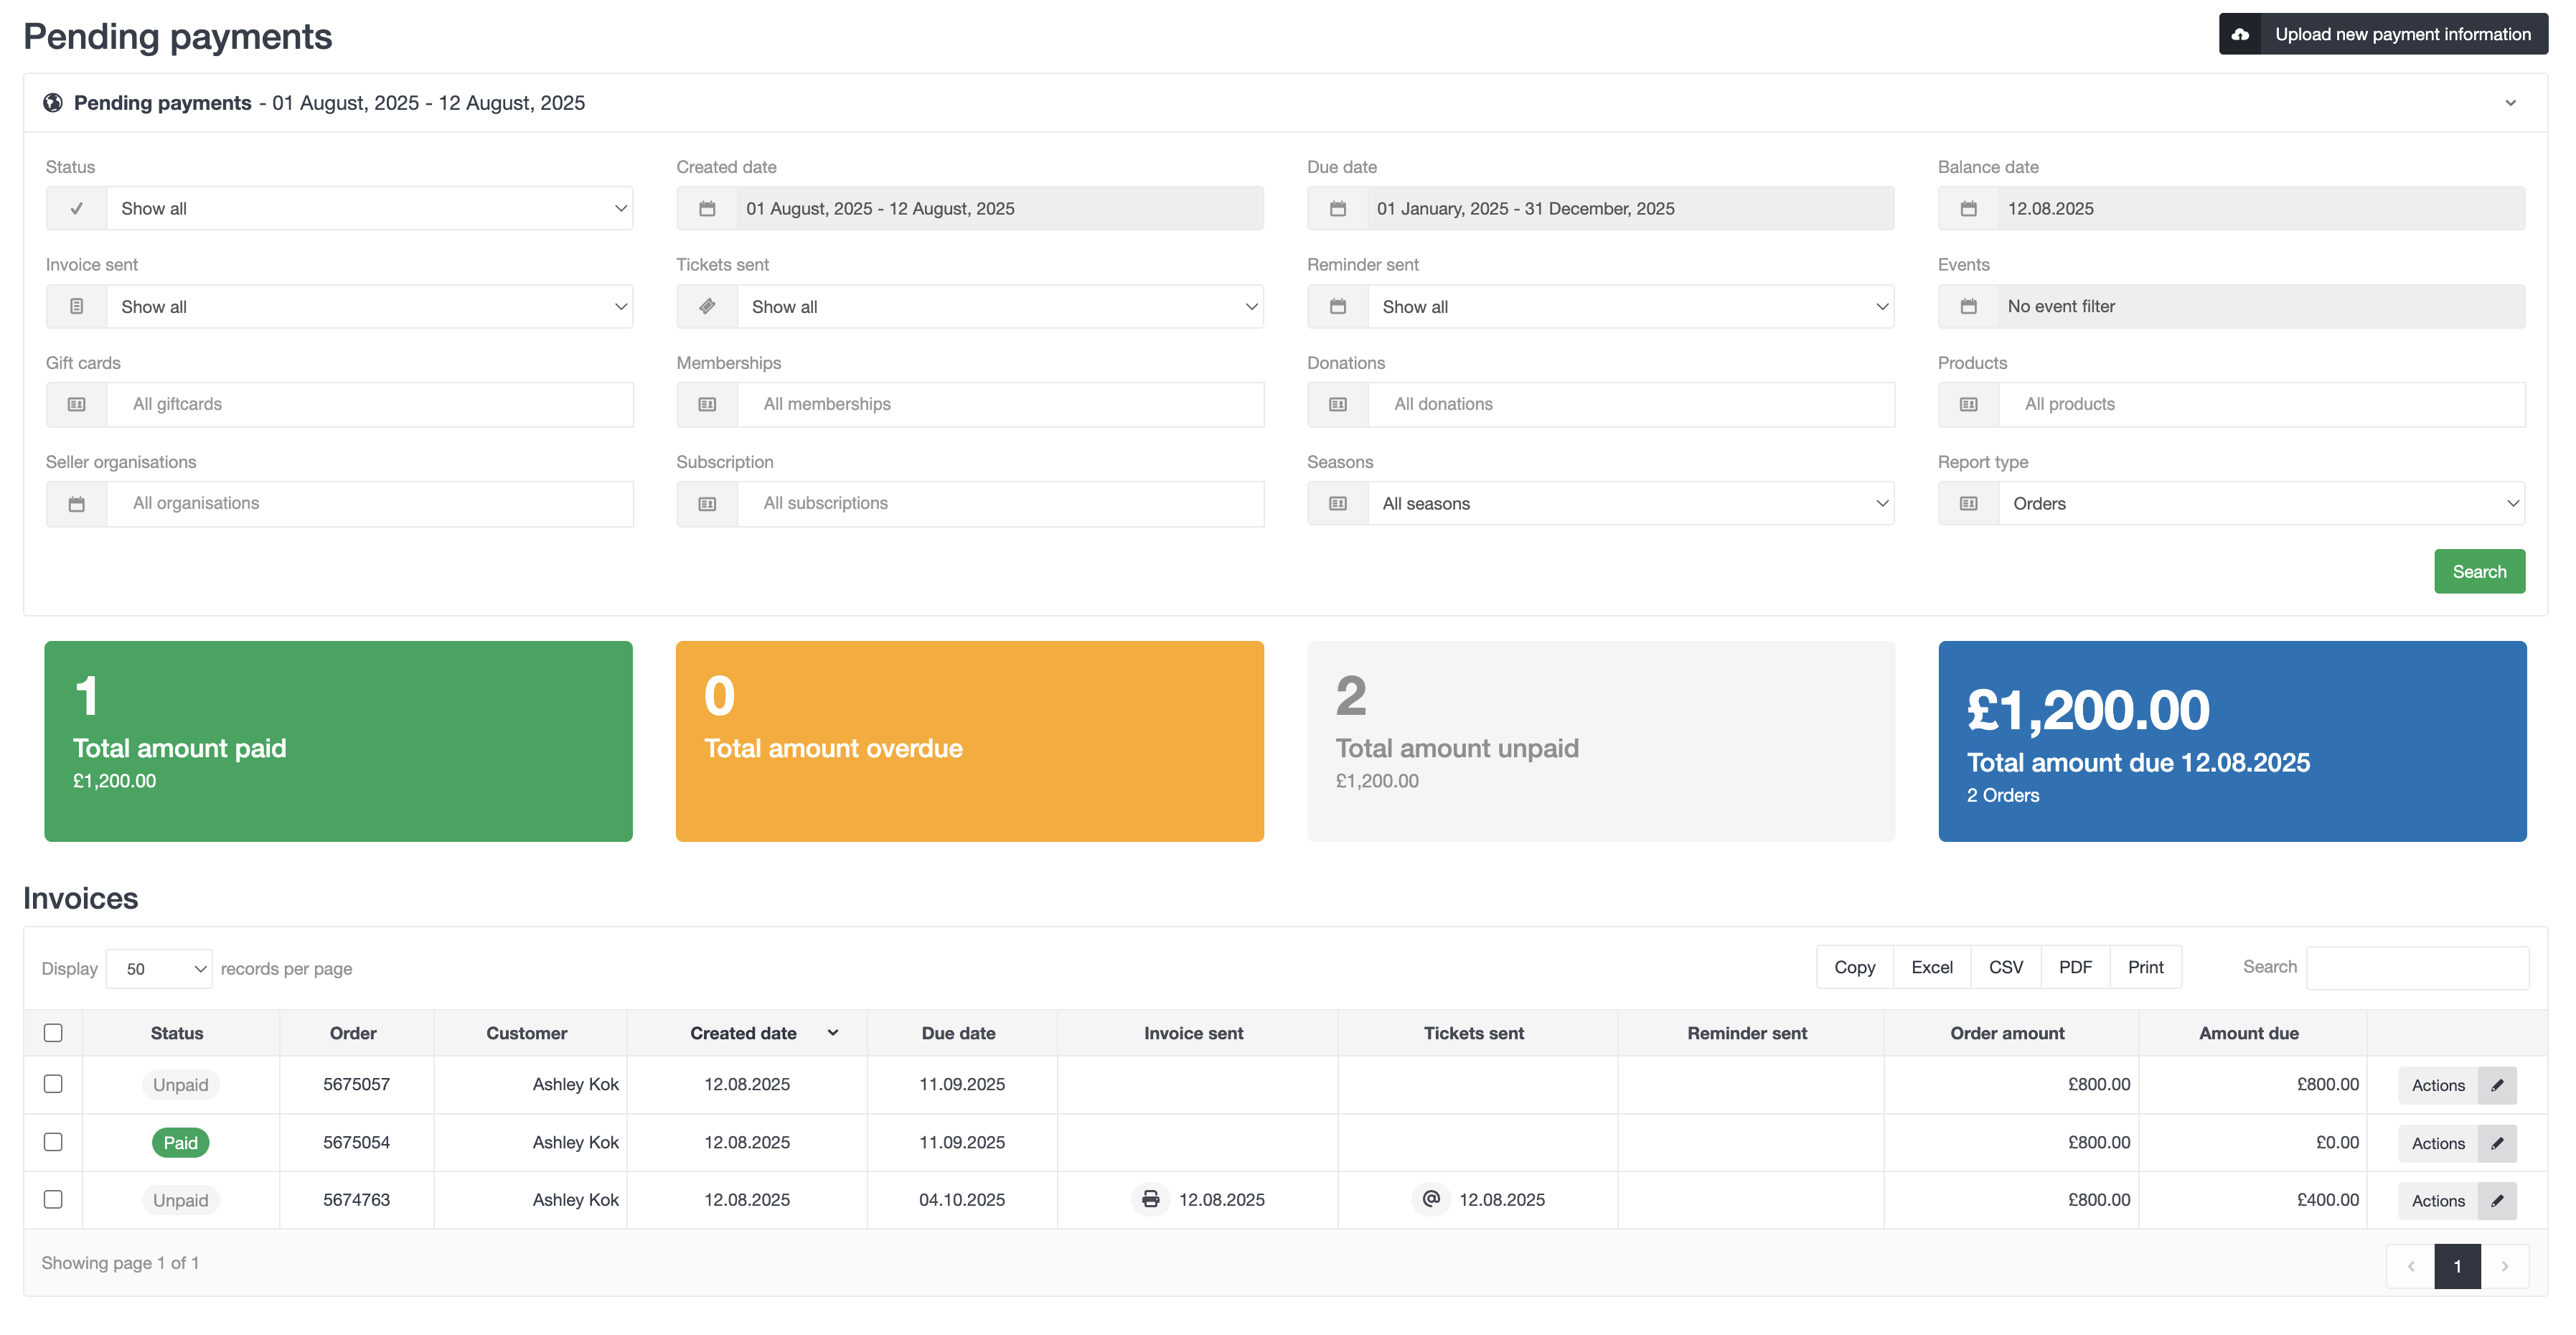The image size is (2576, 1335).
Task: Click the green Search button
Action: [2479, 572]
